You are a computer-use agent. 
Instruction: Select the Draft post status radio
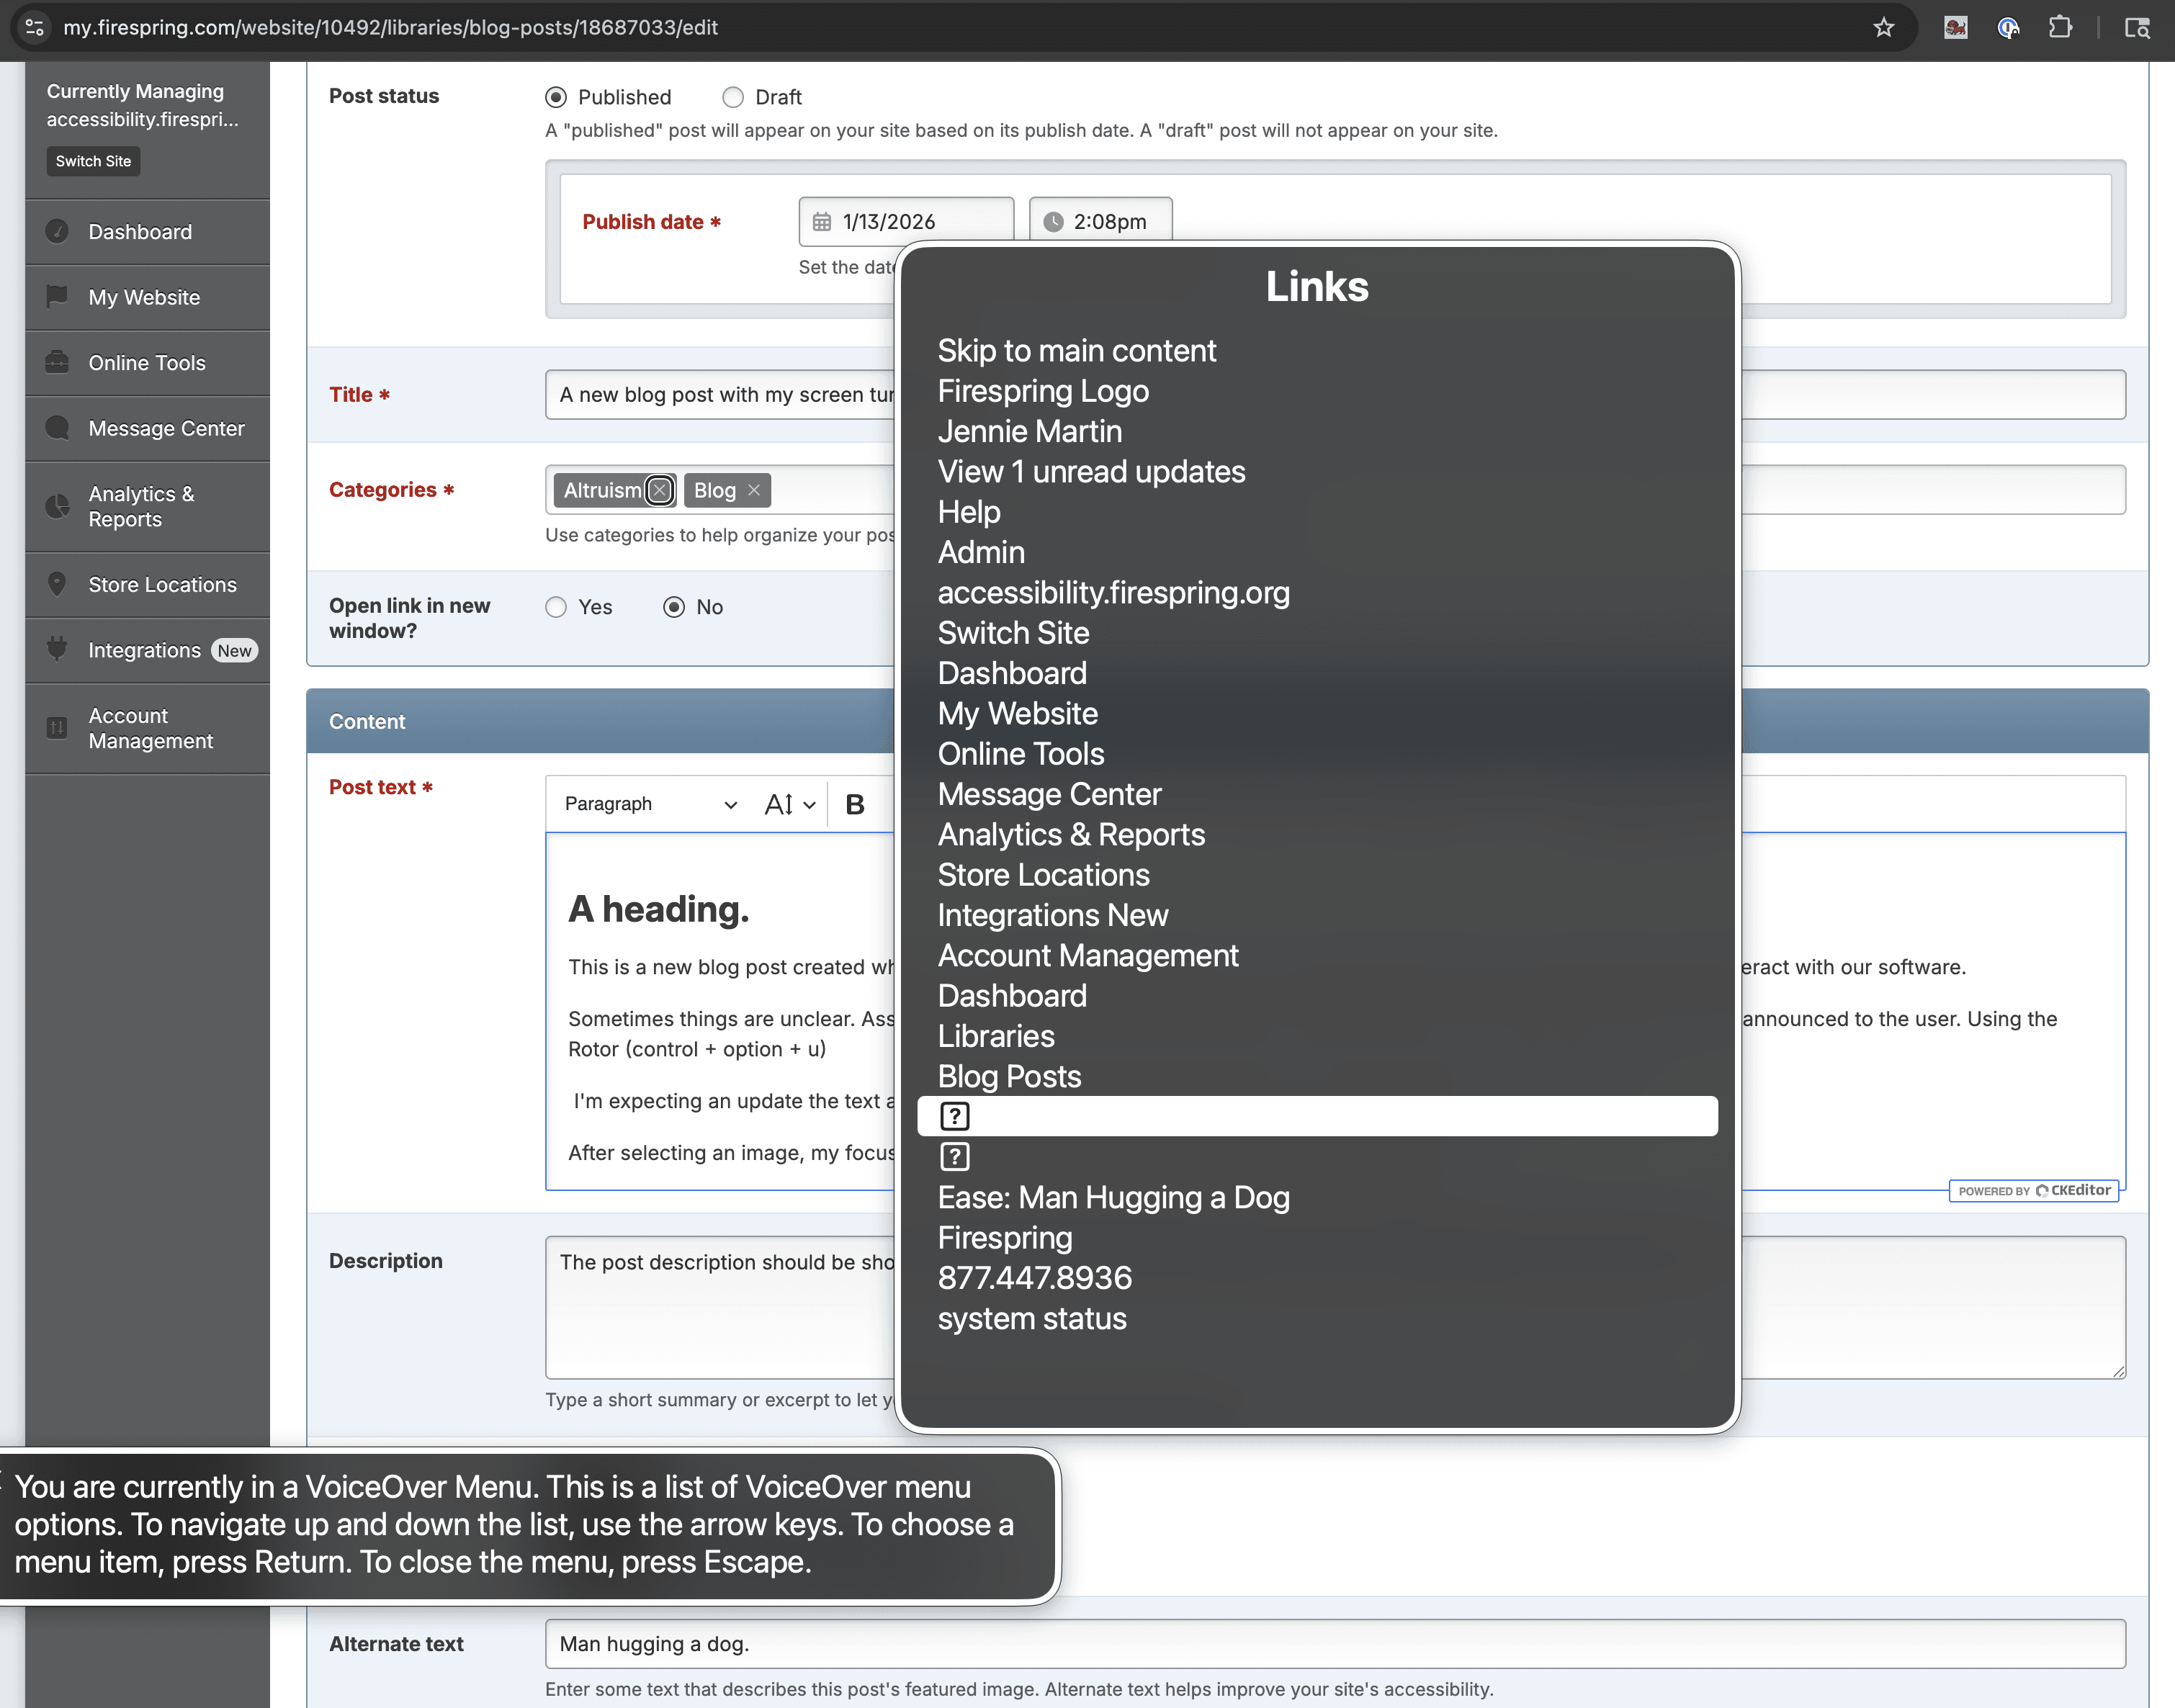pos(733,97)
